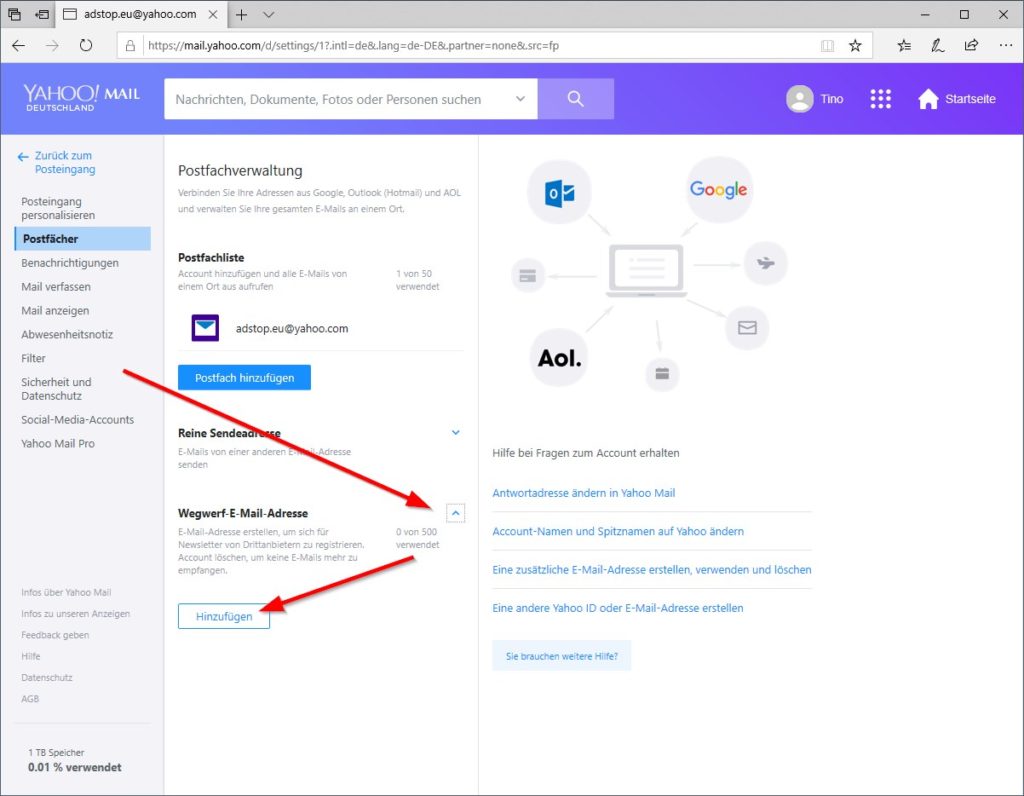Open Social-Media-Accounts settings

[x=78, y=420]
